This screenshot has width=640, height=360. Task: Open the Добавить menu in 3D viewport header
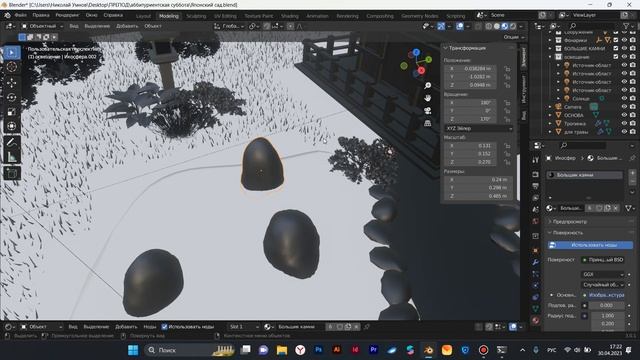[x=127, y=26]
